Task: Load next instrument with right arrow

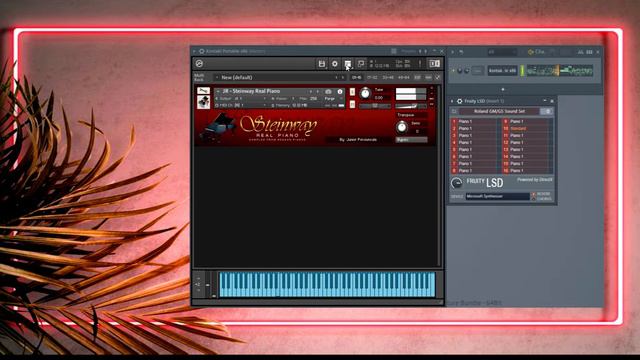Action: (318, 91)
